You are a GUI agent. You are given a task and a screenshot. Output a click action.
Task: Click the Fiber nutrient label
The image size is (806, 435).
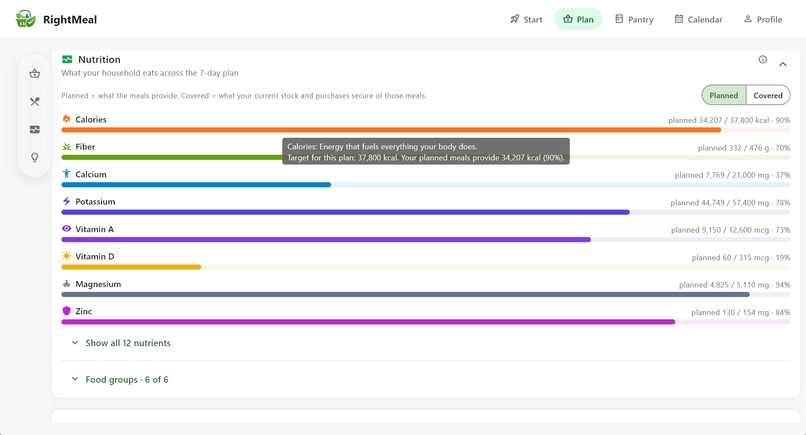click(x=85, y=147)
